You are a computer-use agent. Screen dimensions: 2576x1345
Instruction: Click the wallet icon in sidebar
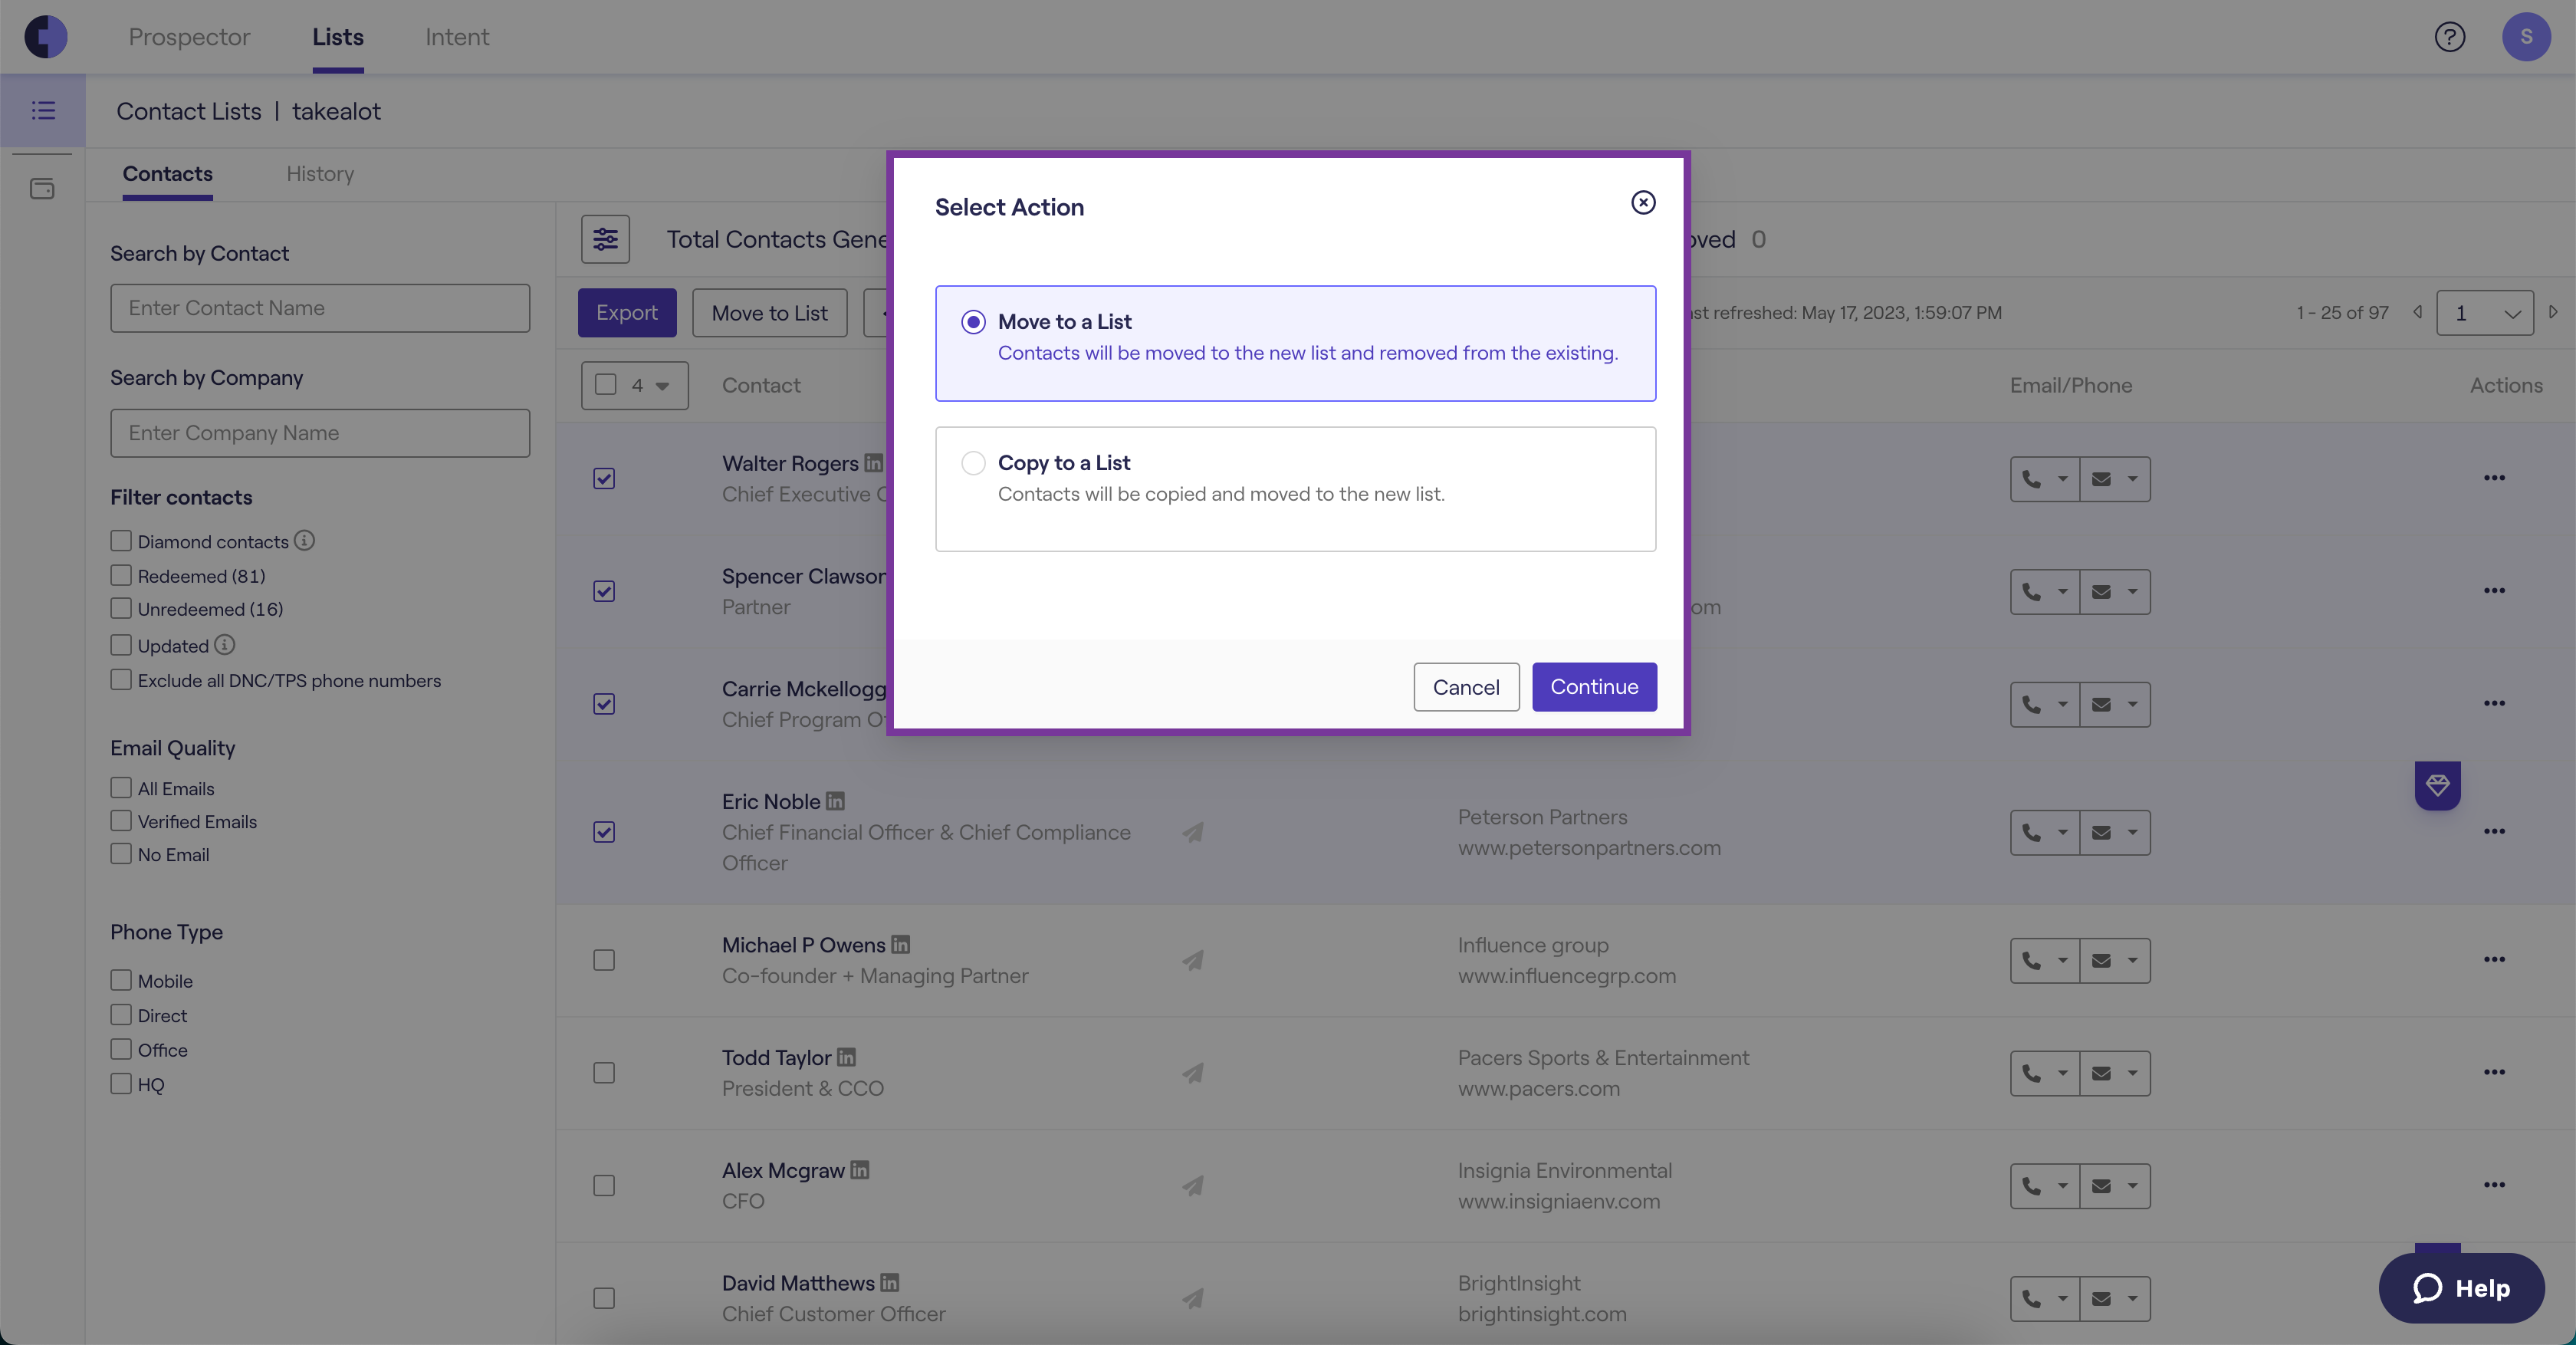42,188
